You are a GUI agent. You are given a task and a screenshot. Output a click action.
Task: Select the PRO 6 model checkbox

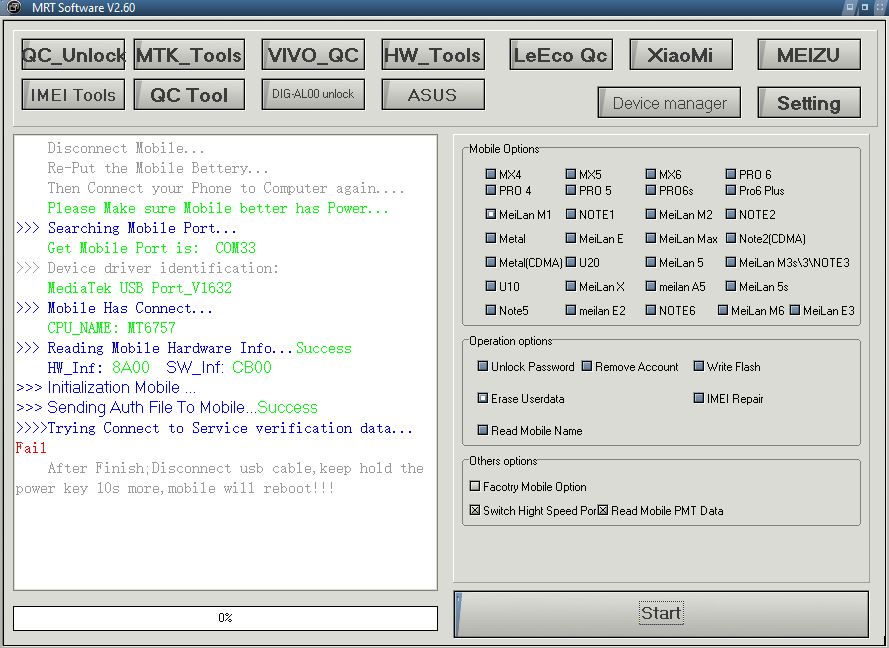pos(731,174)
